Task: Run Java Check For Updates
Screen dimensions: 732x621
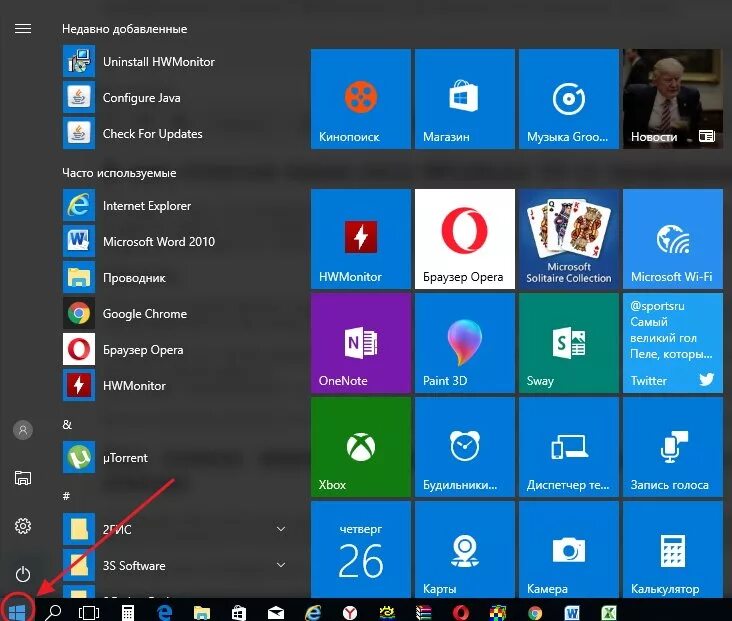Action: click(x=133, y=134)
